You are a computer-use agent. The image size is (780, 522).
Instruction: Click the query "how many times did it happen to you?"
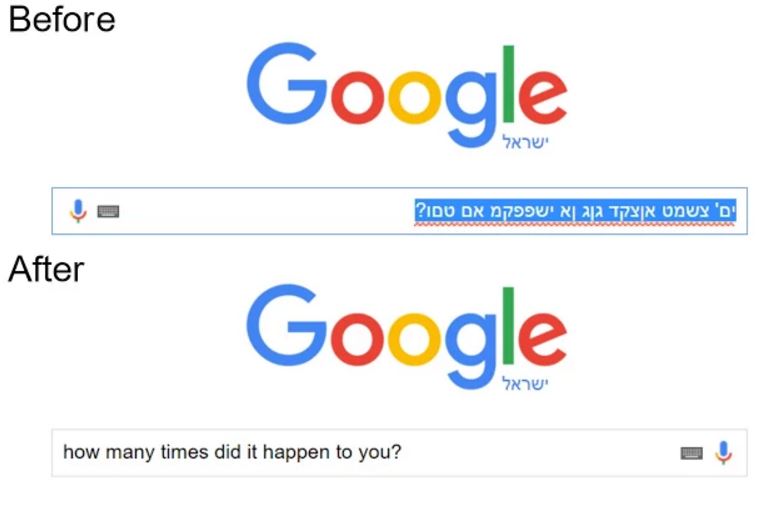coord(232,452)
